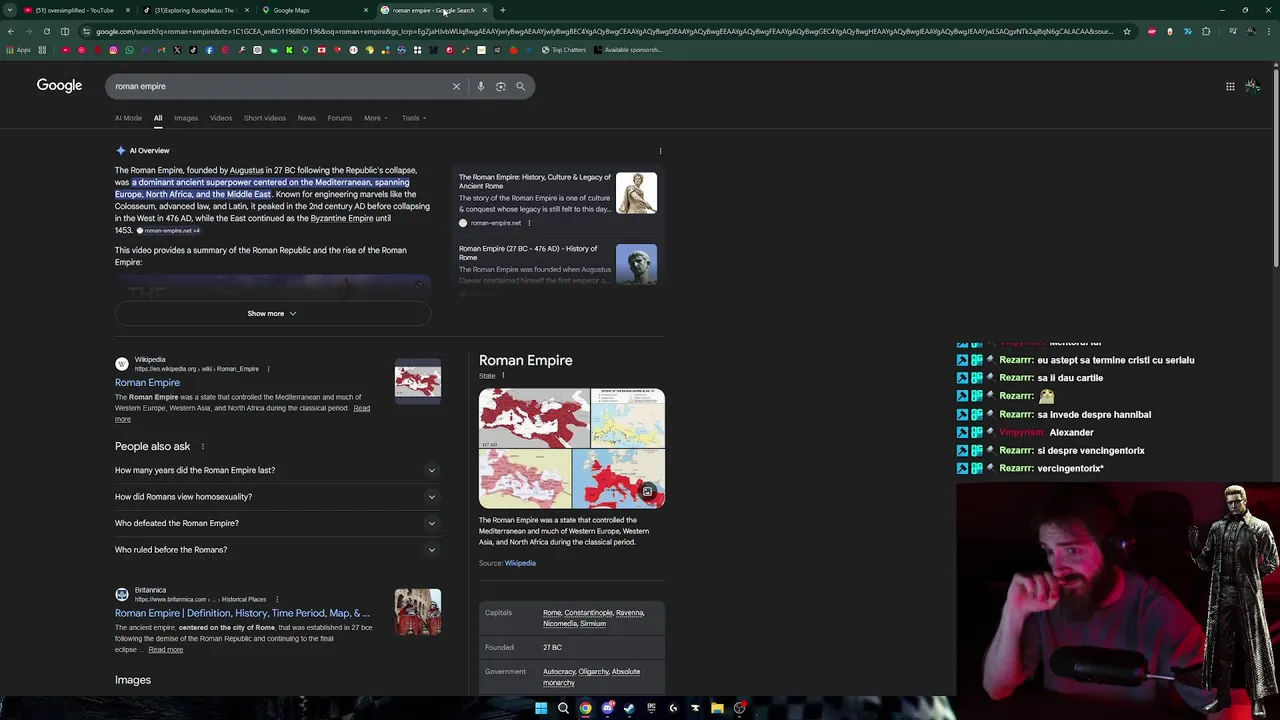
Task: Open the AdBlock Plus extension icon
Action: (x=1152, y=31)
